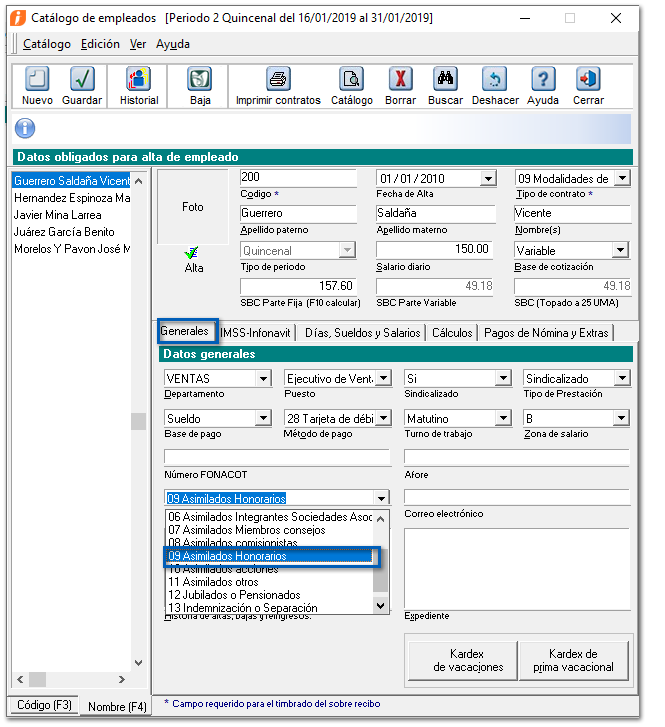Click the Número FONACOT input field
This screenshot has width=665, height=727.
(x=277, y=457)
